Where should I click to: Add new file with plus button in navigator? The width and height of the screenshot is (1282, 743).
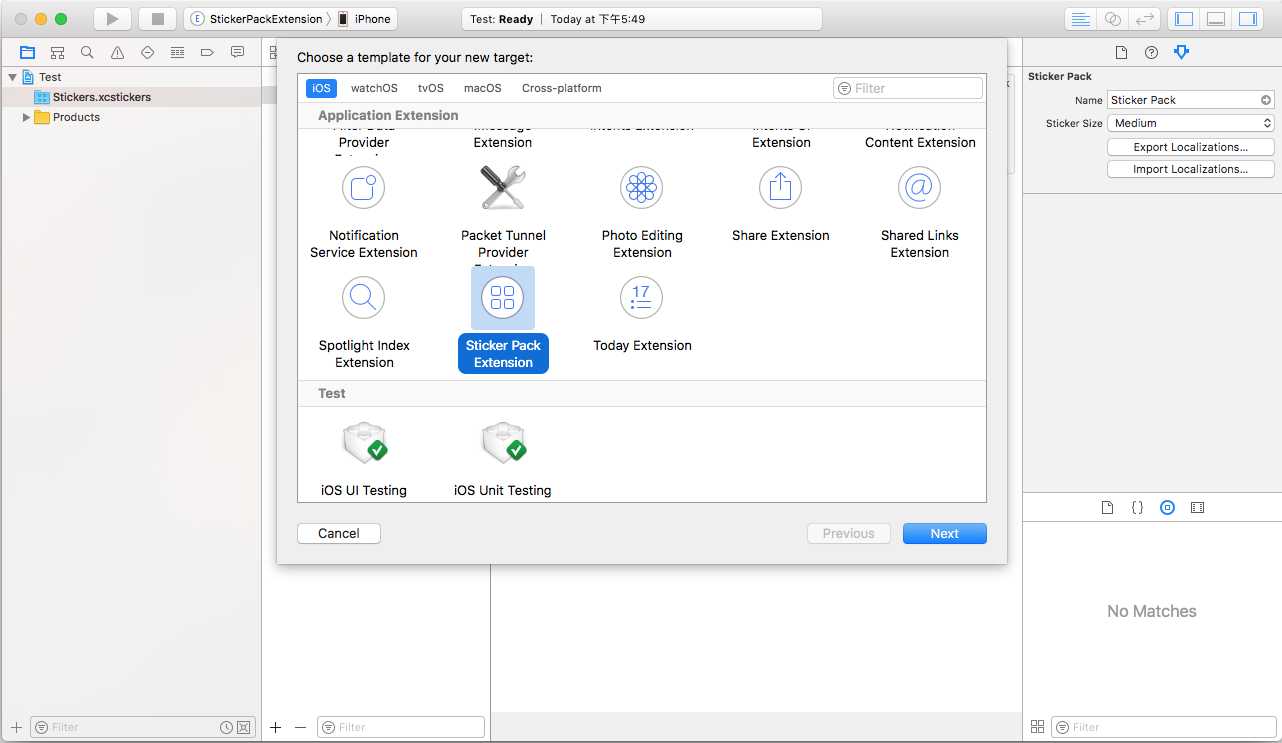point(15,727)
